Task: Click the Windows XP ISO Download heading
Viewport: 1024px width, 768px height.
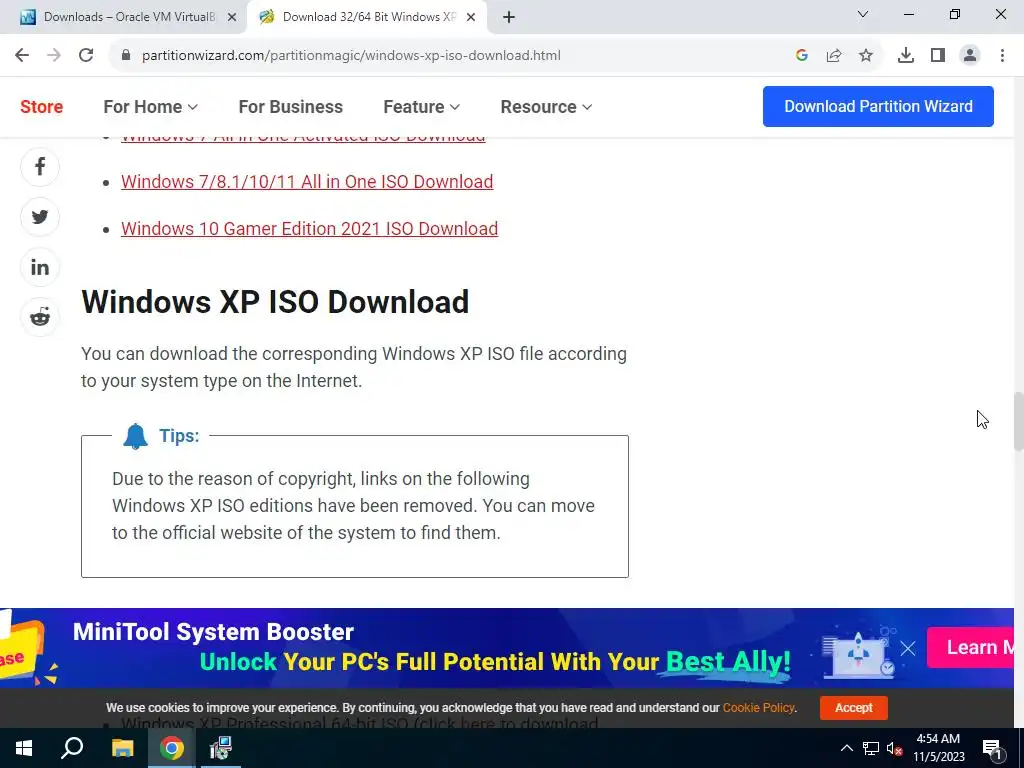Action: [275, 302]
